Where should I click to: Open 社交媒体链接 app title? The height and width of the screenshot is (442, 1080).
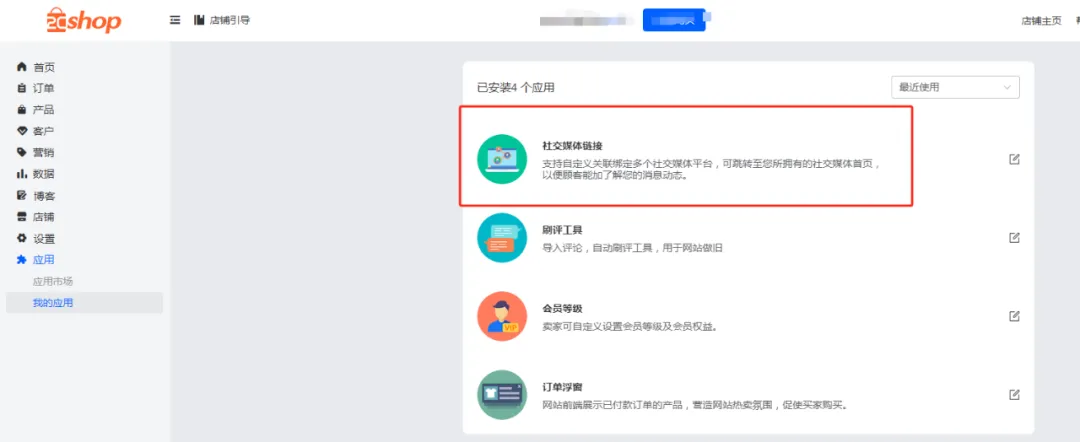pyautogui.click(x=573, y=146)
